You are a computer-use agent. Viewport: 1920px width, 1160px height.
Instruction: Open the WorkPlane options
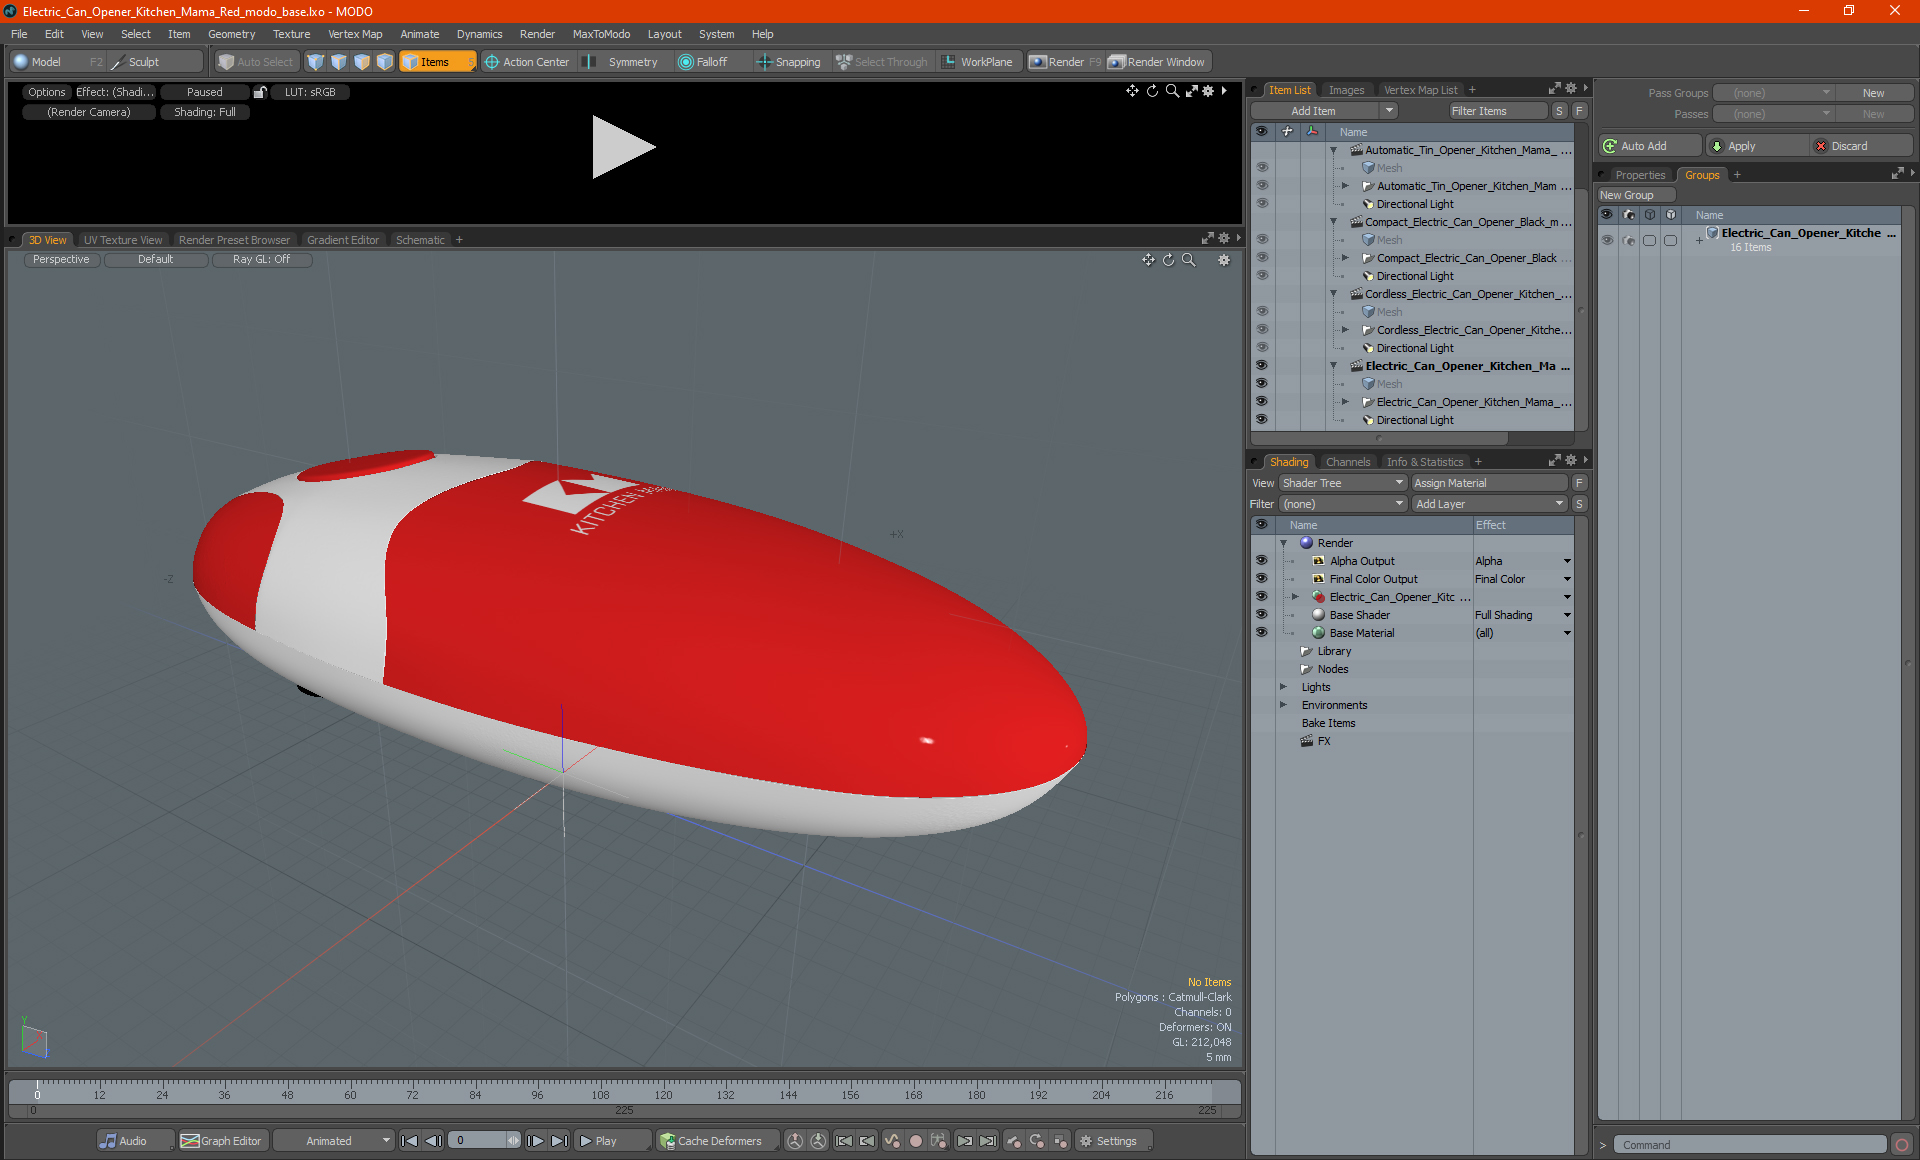pyautogui.click(x=978, y=62)
